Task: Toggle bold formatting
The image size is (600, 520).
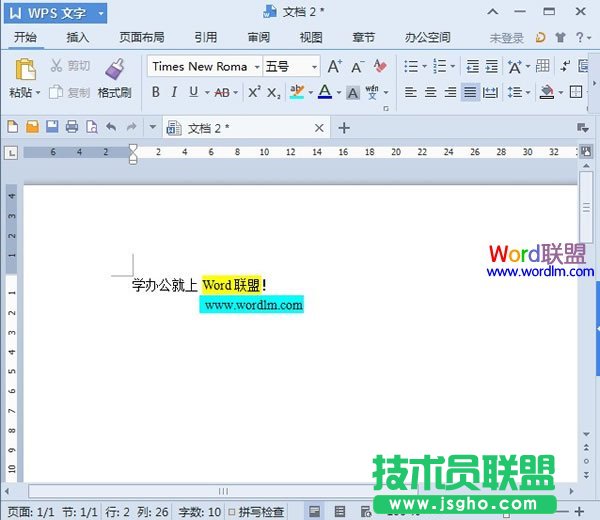Action: (x=156, y=92)
